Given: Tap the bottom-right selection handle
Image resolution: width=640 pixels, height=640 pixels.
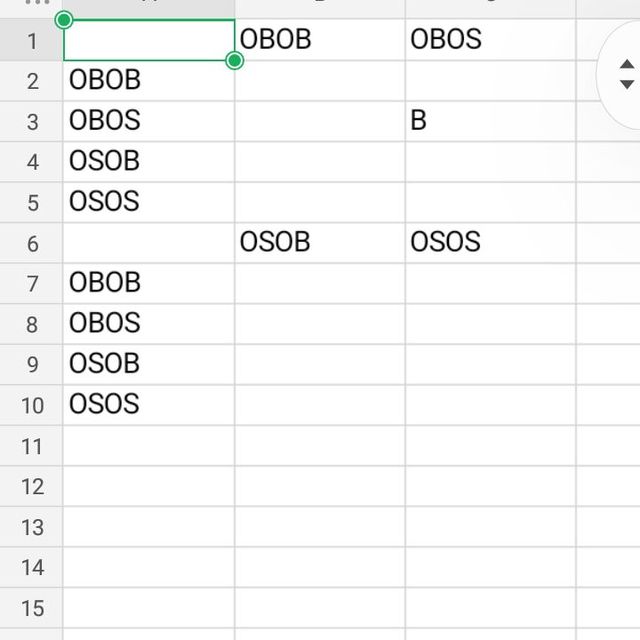Looking at the screenshot, I should 234,61.
